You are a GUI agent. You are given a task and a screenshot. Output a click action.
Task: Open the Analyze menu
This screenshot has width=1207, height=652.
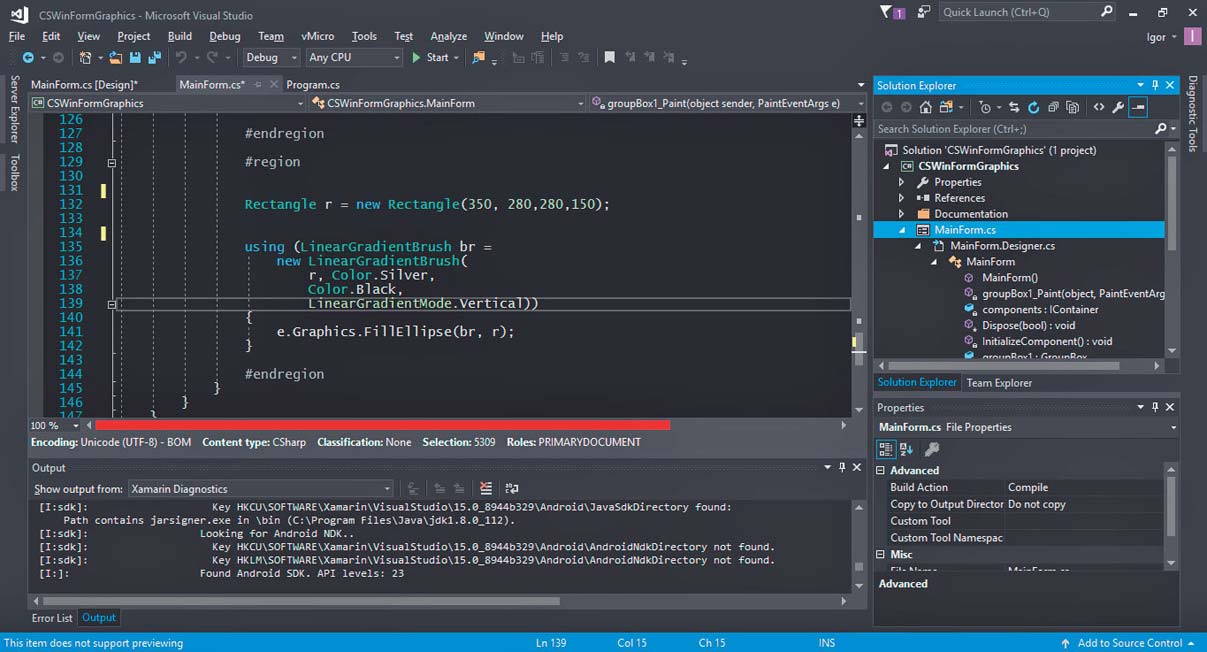[x=449, y=36]
